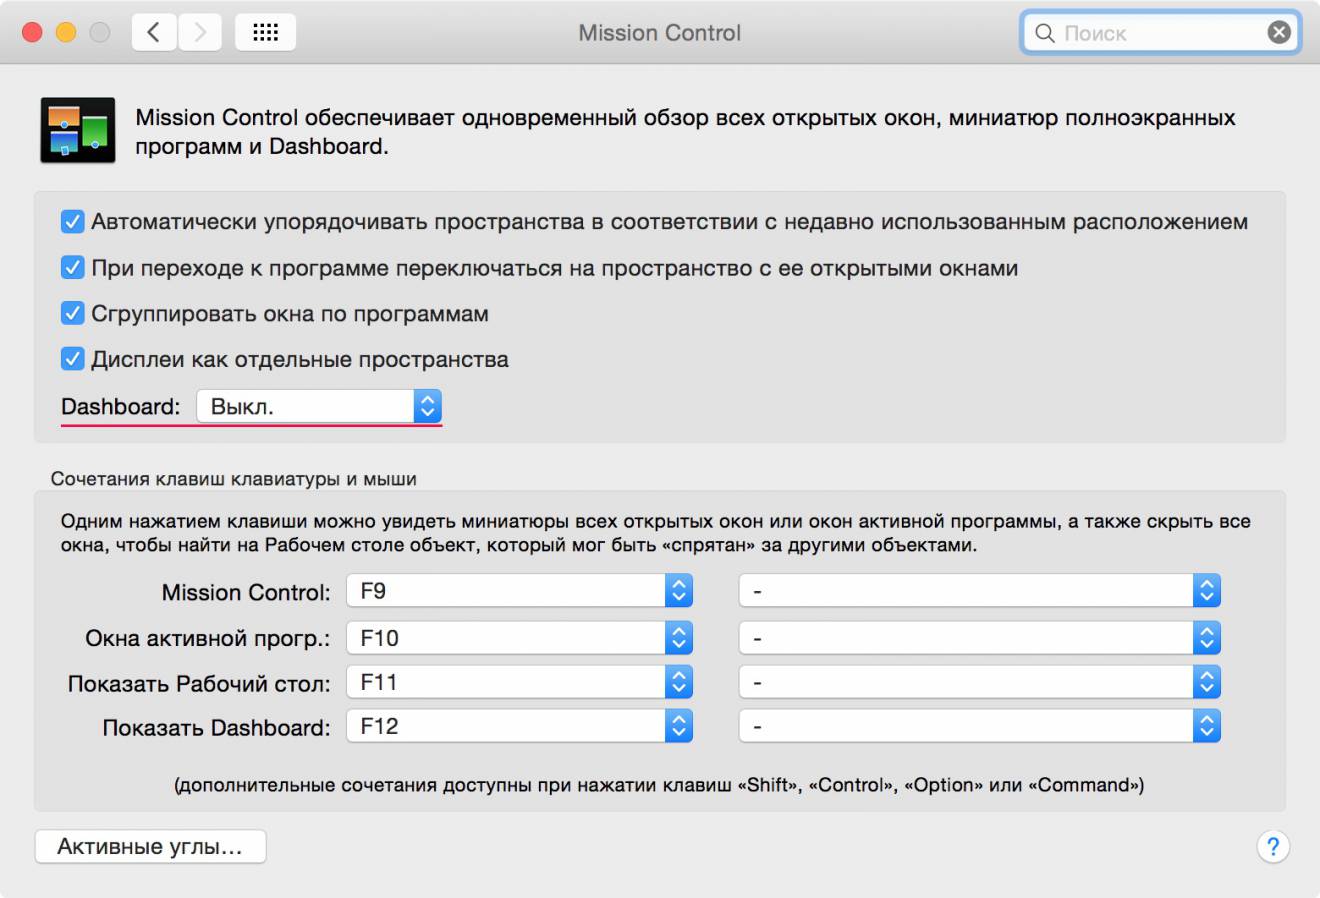This screenshot has height=898, width=1320.
Task: Go back with the left chevron button
Action: (154, 33)
